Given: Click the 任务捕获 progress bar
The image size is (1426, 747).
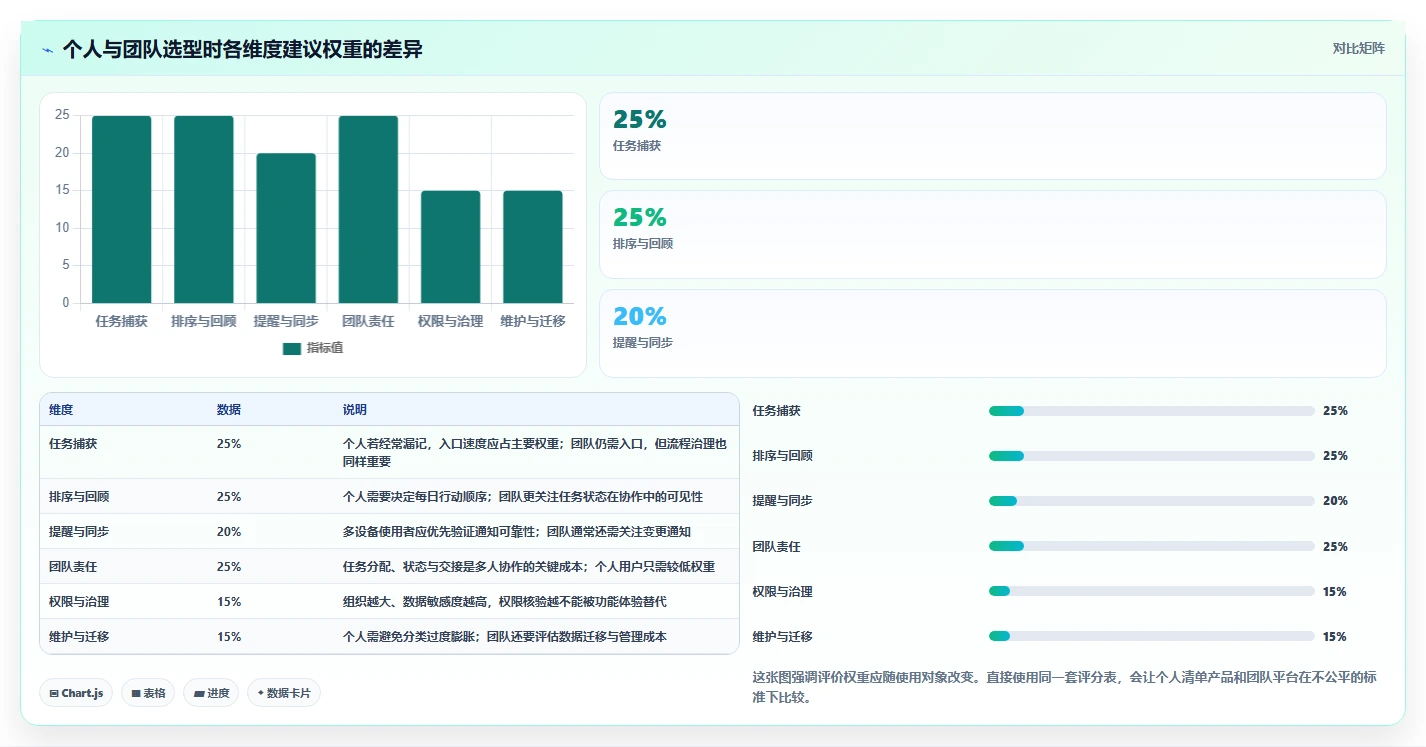Looking at the screenshot, I should pos(1151,411).
